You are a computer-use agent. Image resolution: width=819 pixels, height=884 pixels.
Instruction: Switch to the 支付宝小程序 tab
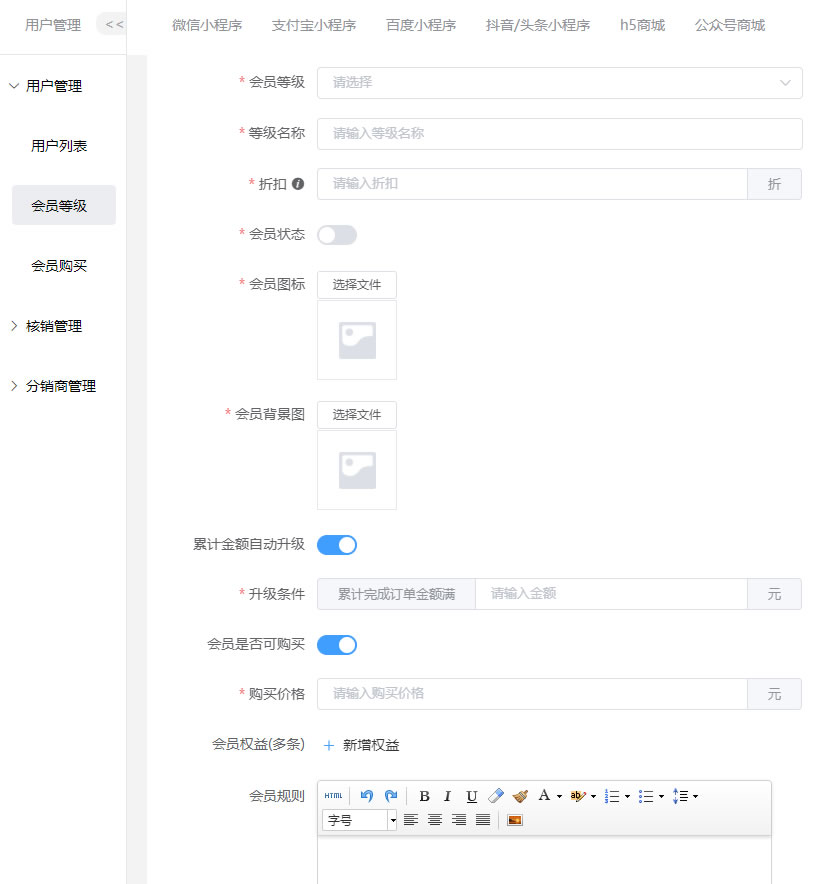314,25
